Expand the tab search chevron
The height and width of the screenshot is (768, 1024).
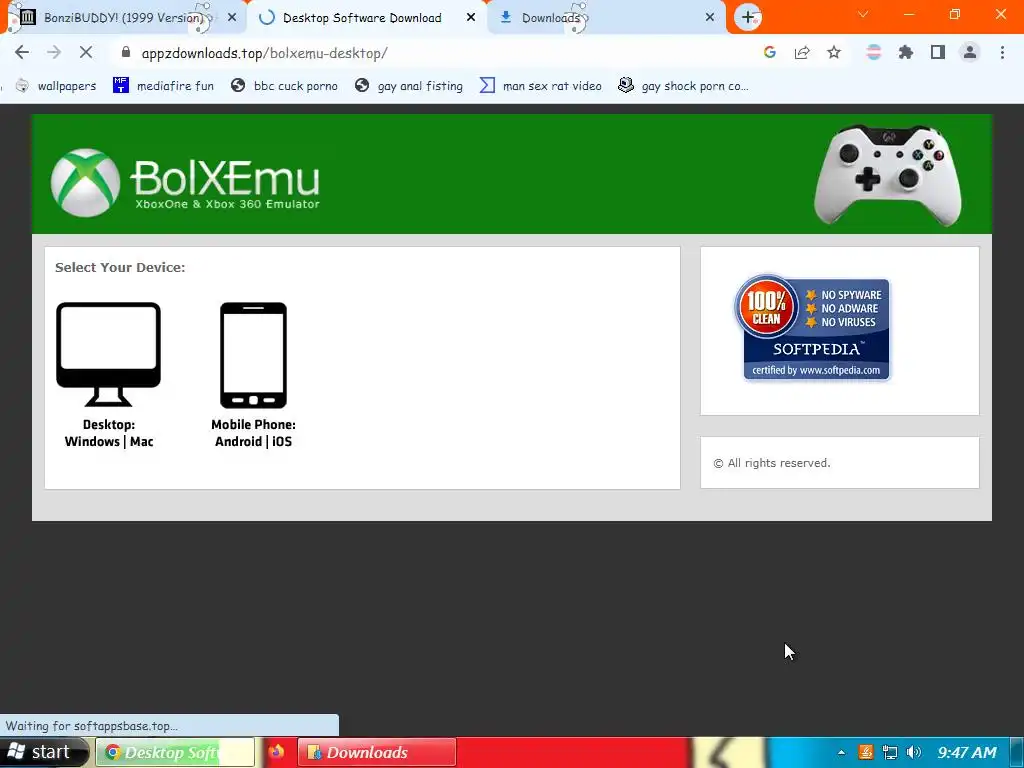863,14
